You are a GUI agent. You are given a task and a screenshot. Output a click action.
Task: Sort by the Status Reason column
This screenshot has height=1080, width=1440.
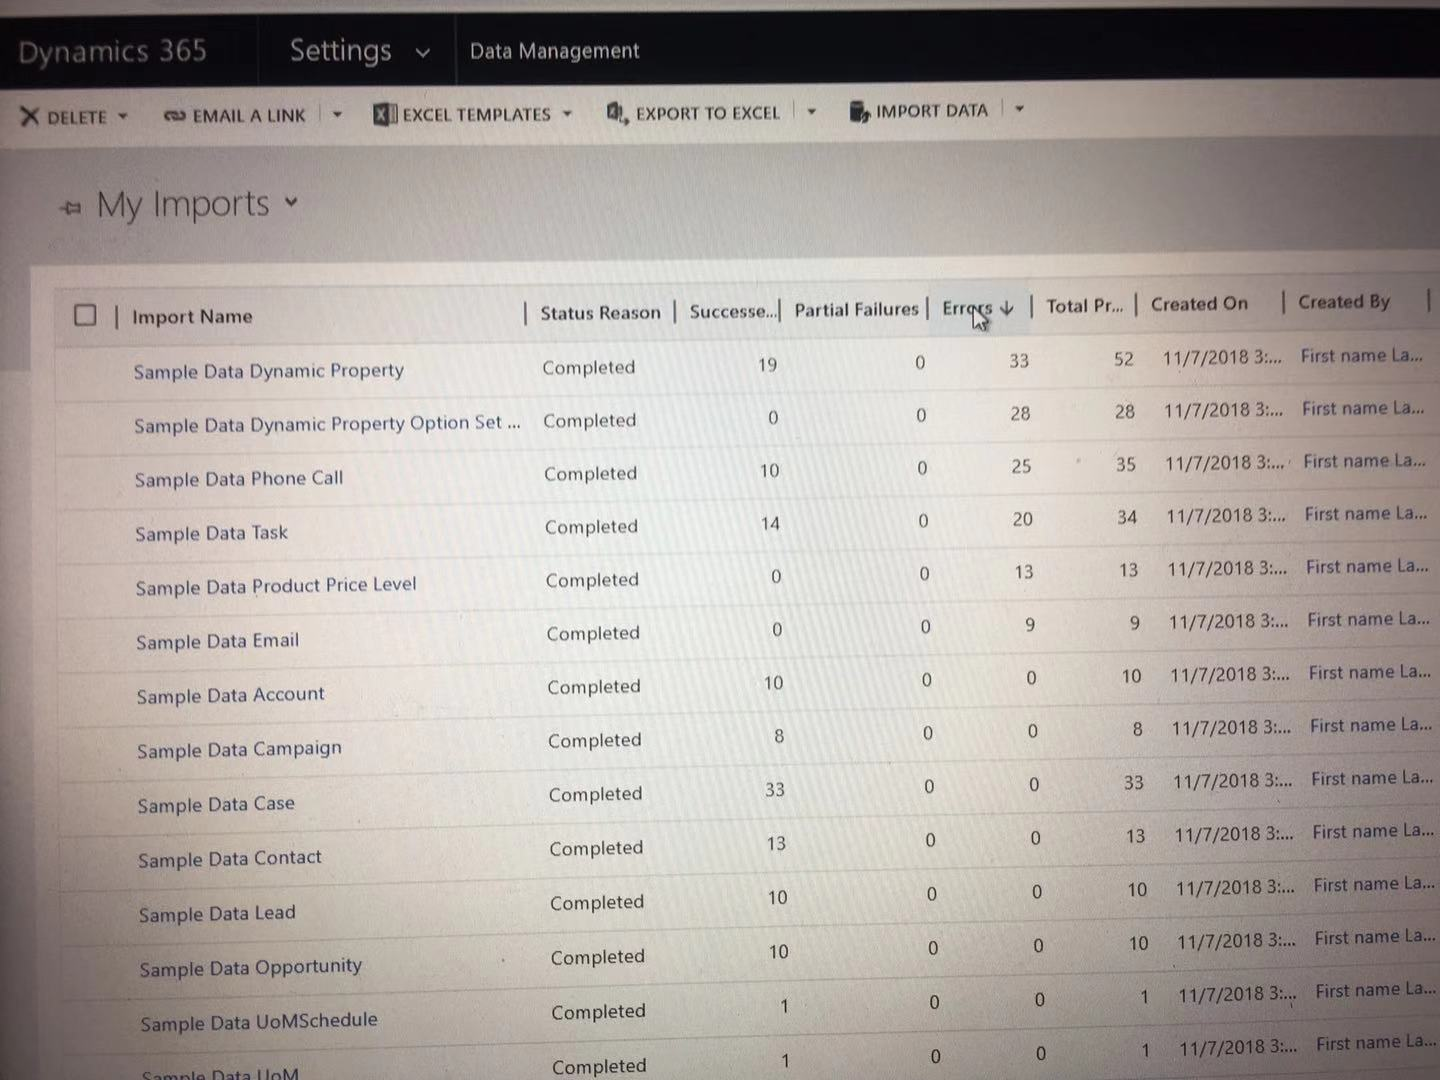tap(600, 313)
